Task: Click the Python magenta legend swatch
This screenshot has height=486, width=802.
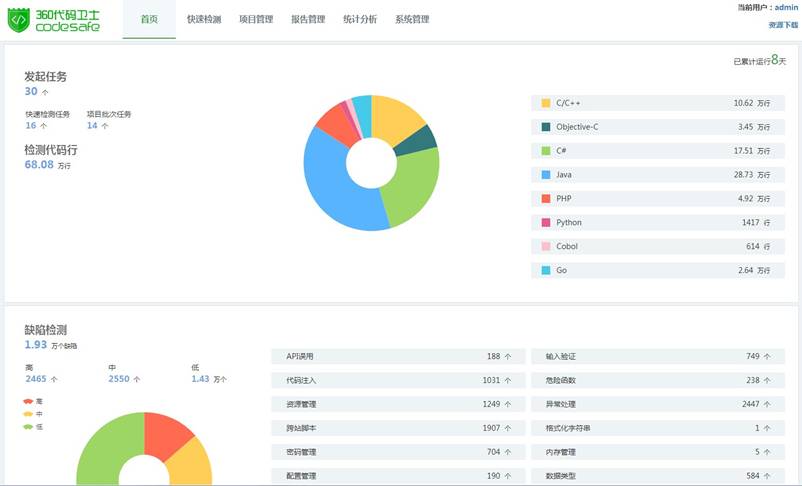Action: pos(546,222)
